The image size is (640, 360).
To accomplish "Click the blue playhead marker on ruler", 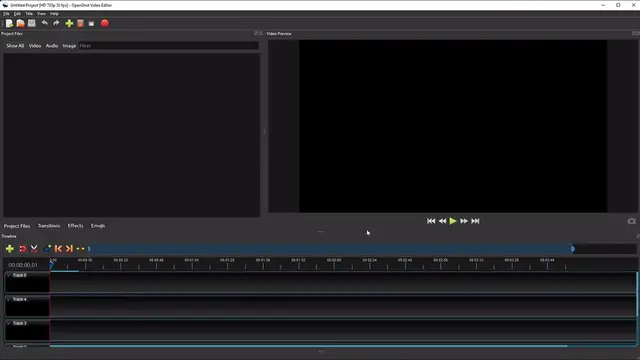I will pos(52,265).
